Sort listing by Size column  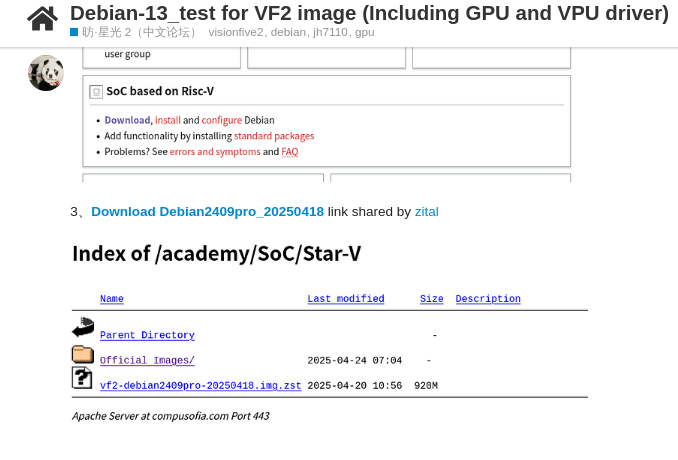tap(432, 299)
